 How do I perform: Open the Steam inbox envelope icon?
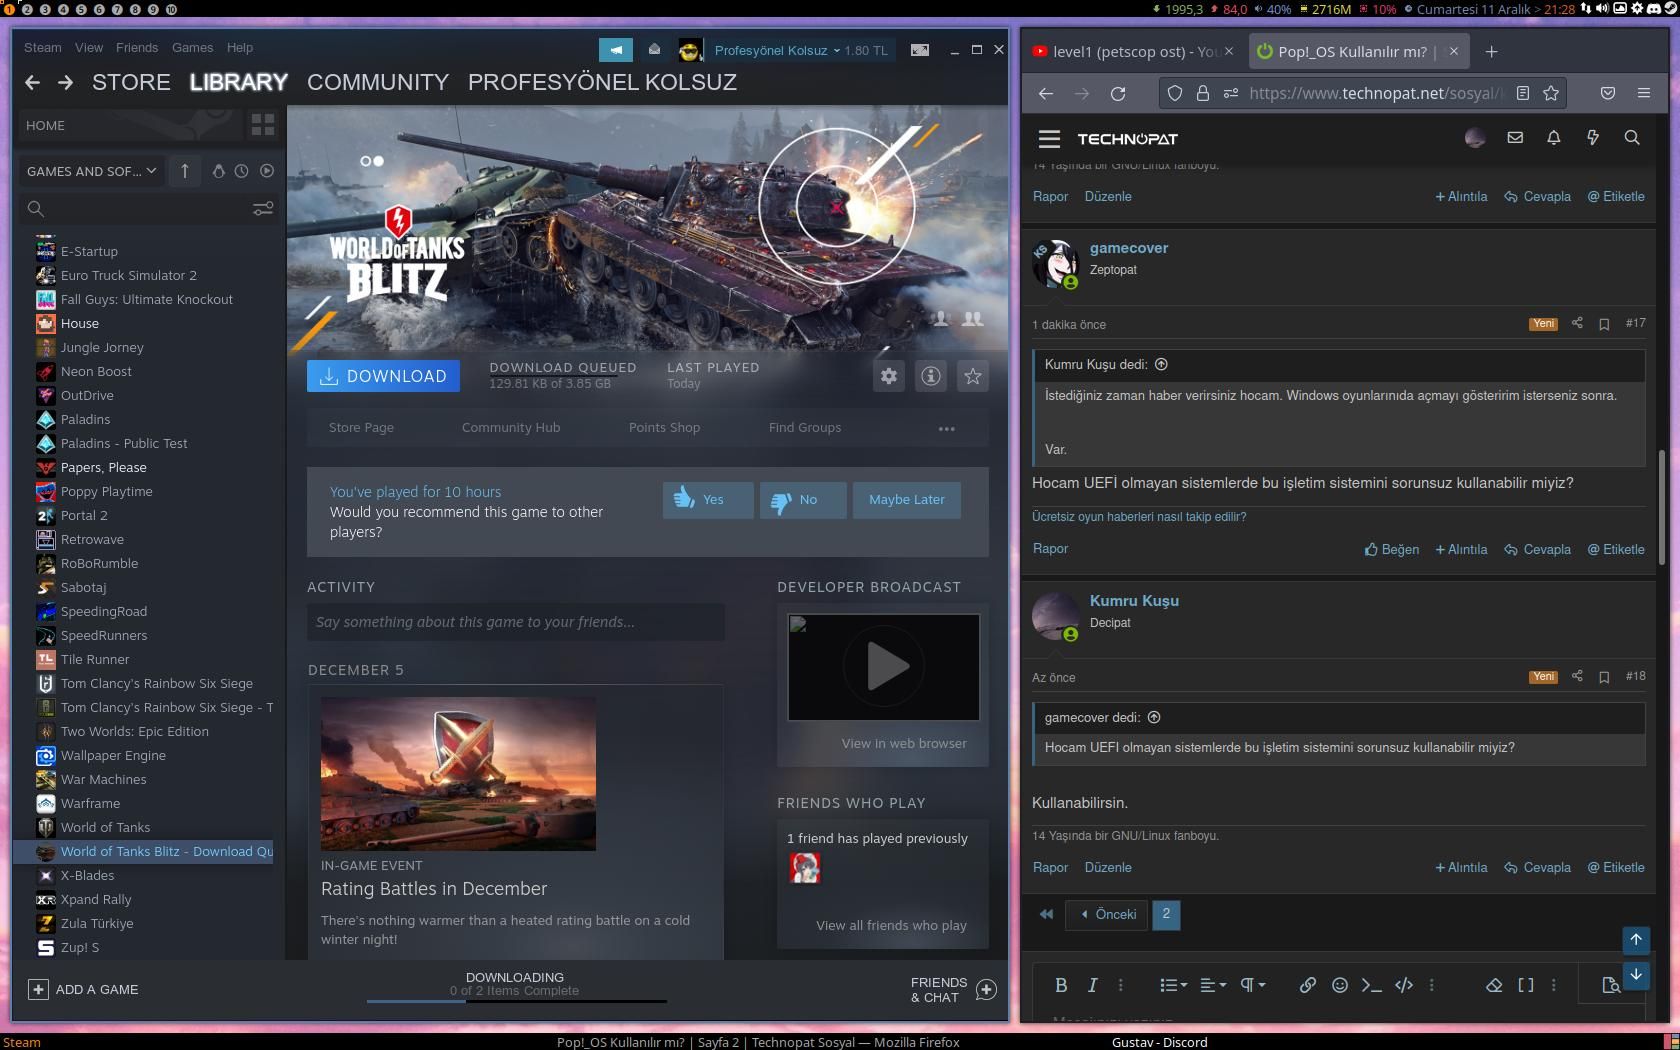coord(654,49)
